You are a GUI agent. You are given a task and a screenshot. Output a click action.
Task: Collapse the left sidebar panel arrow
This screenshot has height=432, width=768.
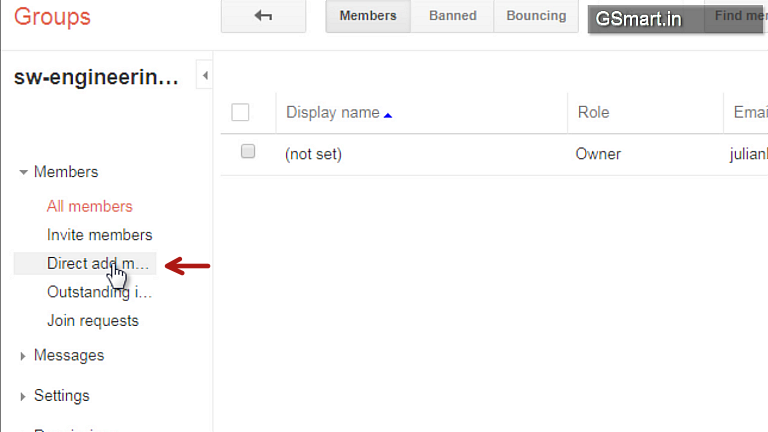[x=205, y=75]
